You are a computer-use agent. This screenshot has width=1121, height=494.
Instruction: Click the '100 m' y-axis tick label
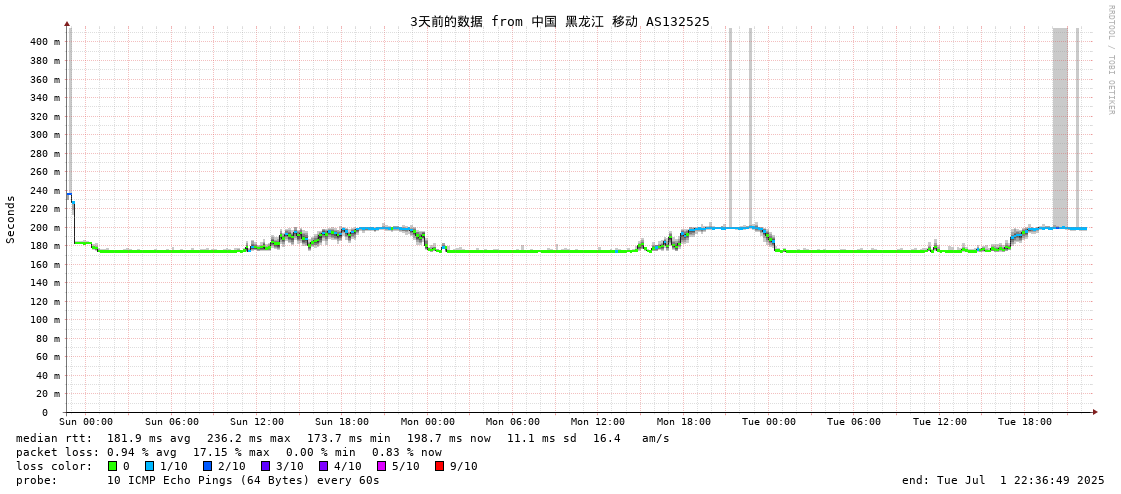[46, 320]
